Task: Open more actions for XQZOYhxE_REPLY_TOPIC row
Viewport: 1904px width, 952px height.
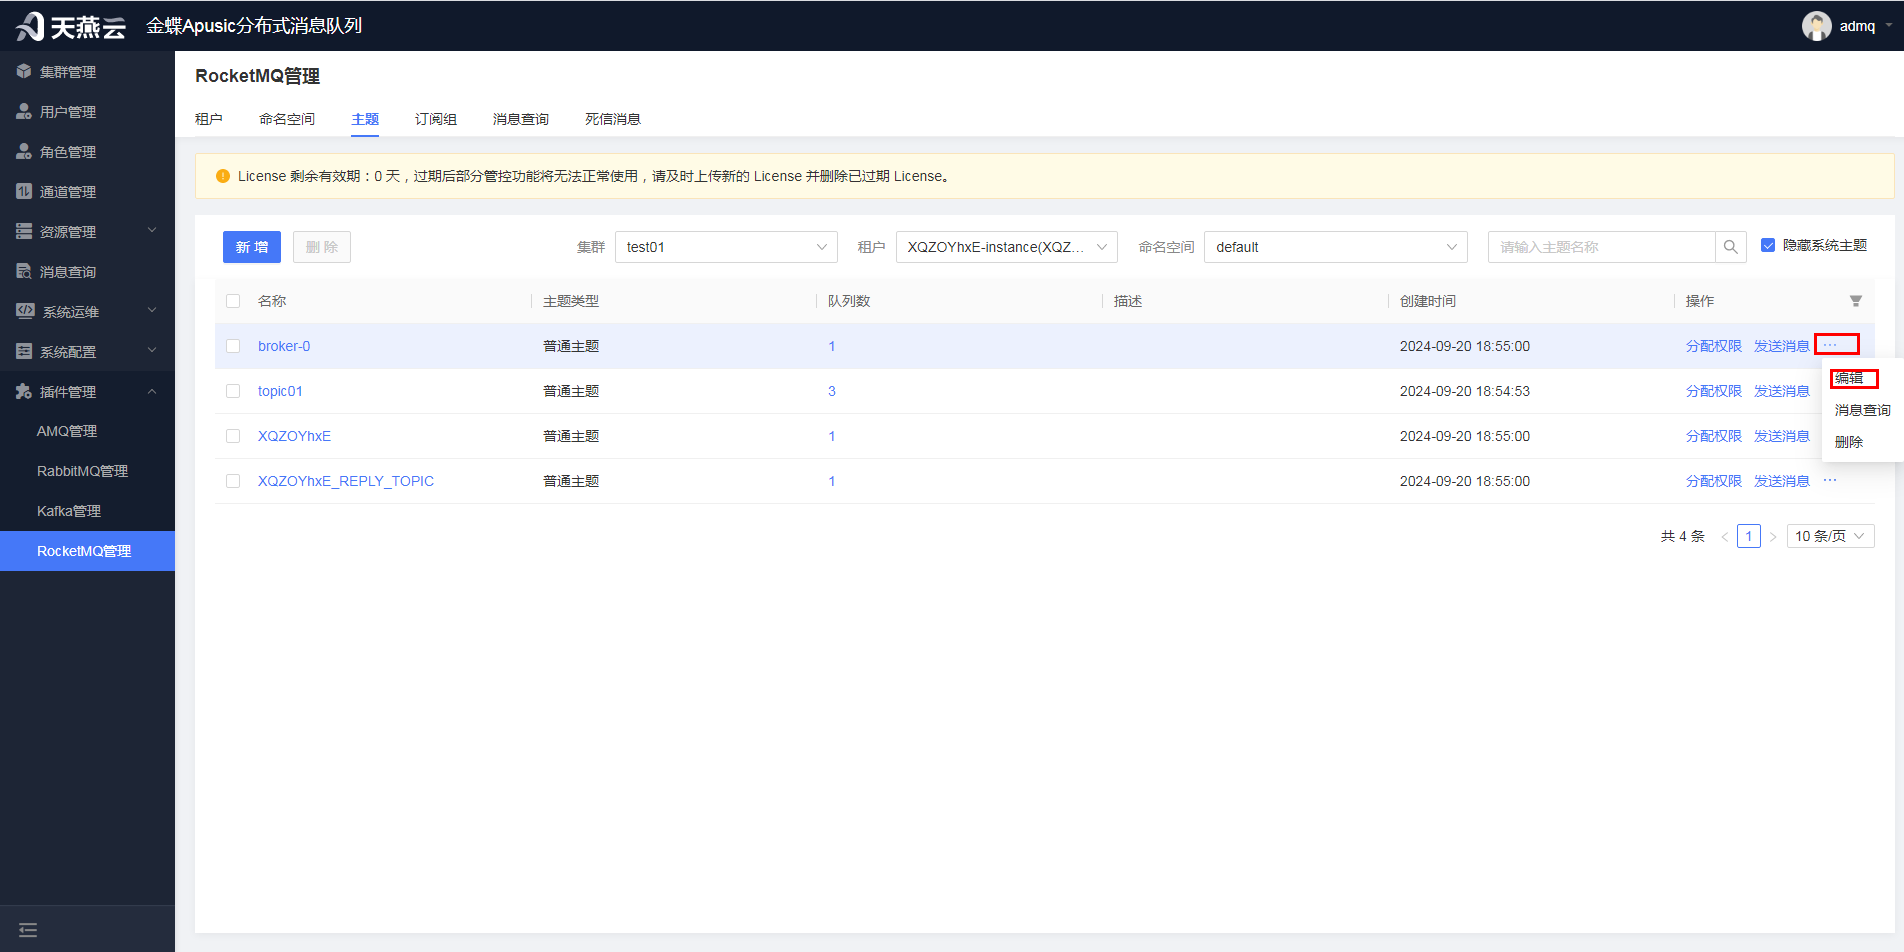Action: click(1830, 481)
